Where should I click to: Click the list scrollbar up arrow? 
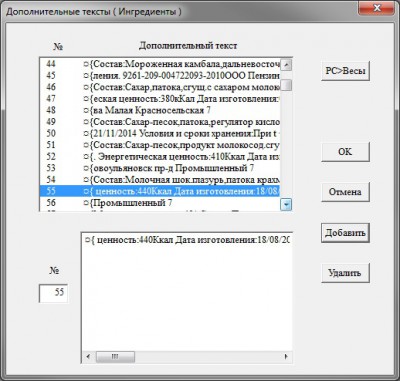coord(286,65)
